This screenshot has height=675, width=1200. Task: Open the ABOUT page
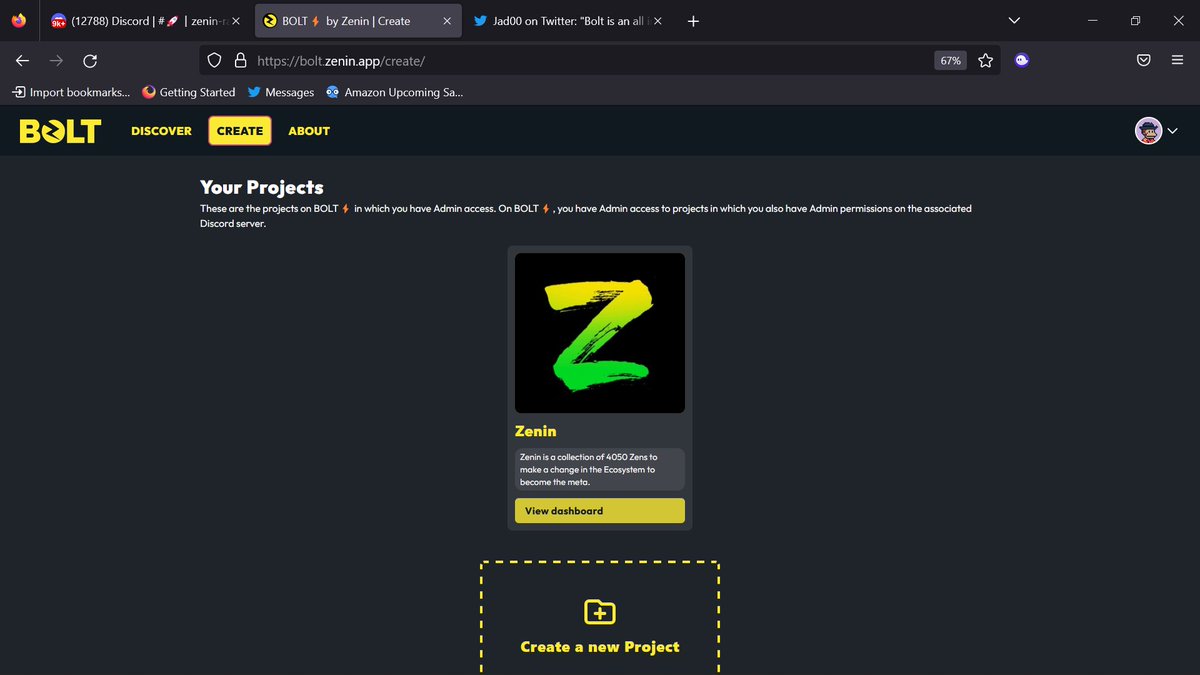click(309, 131)
